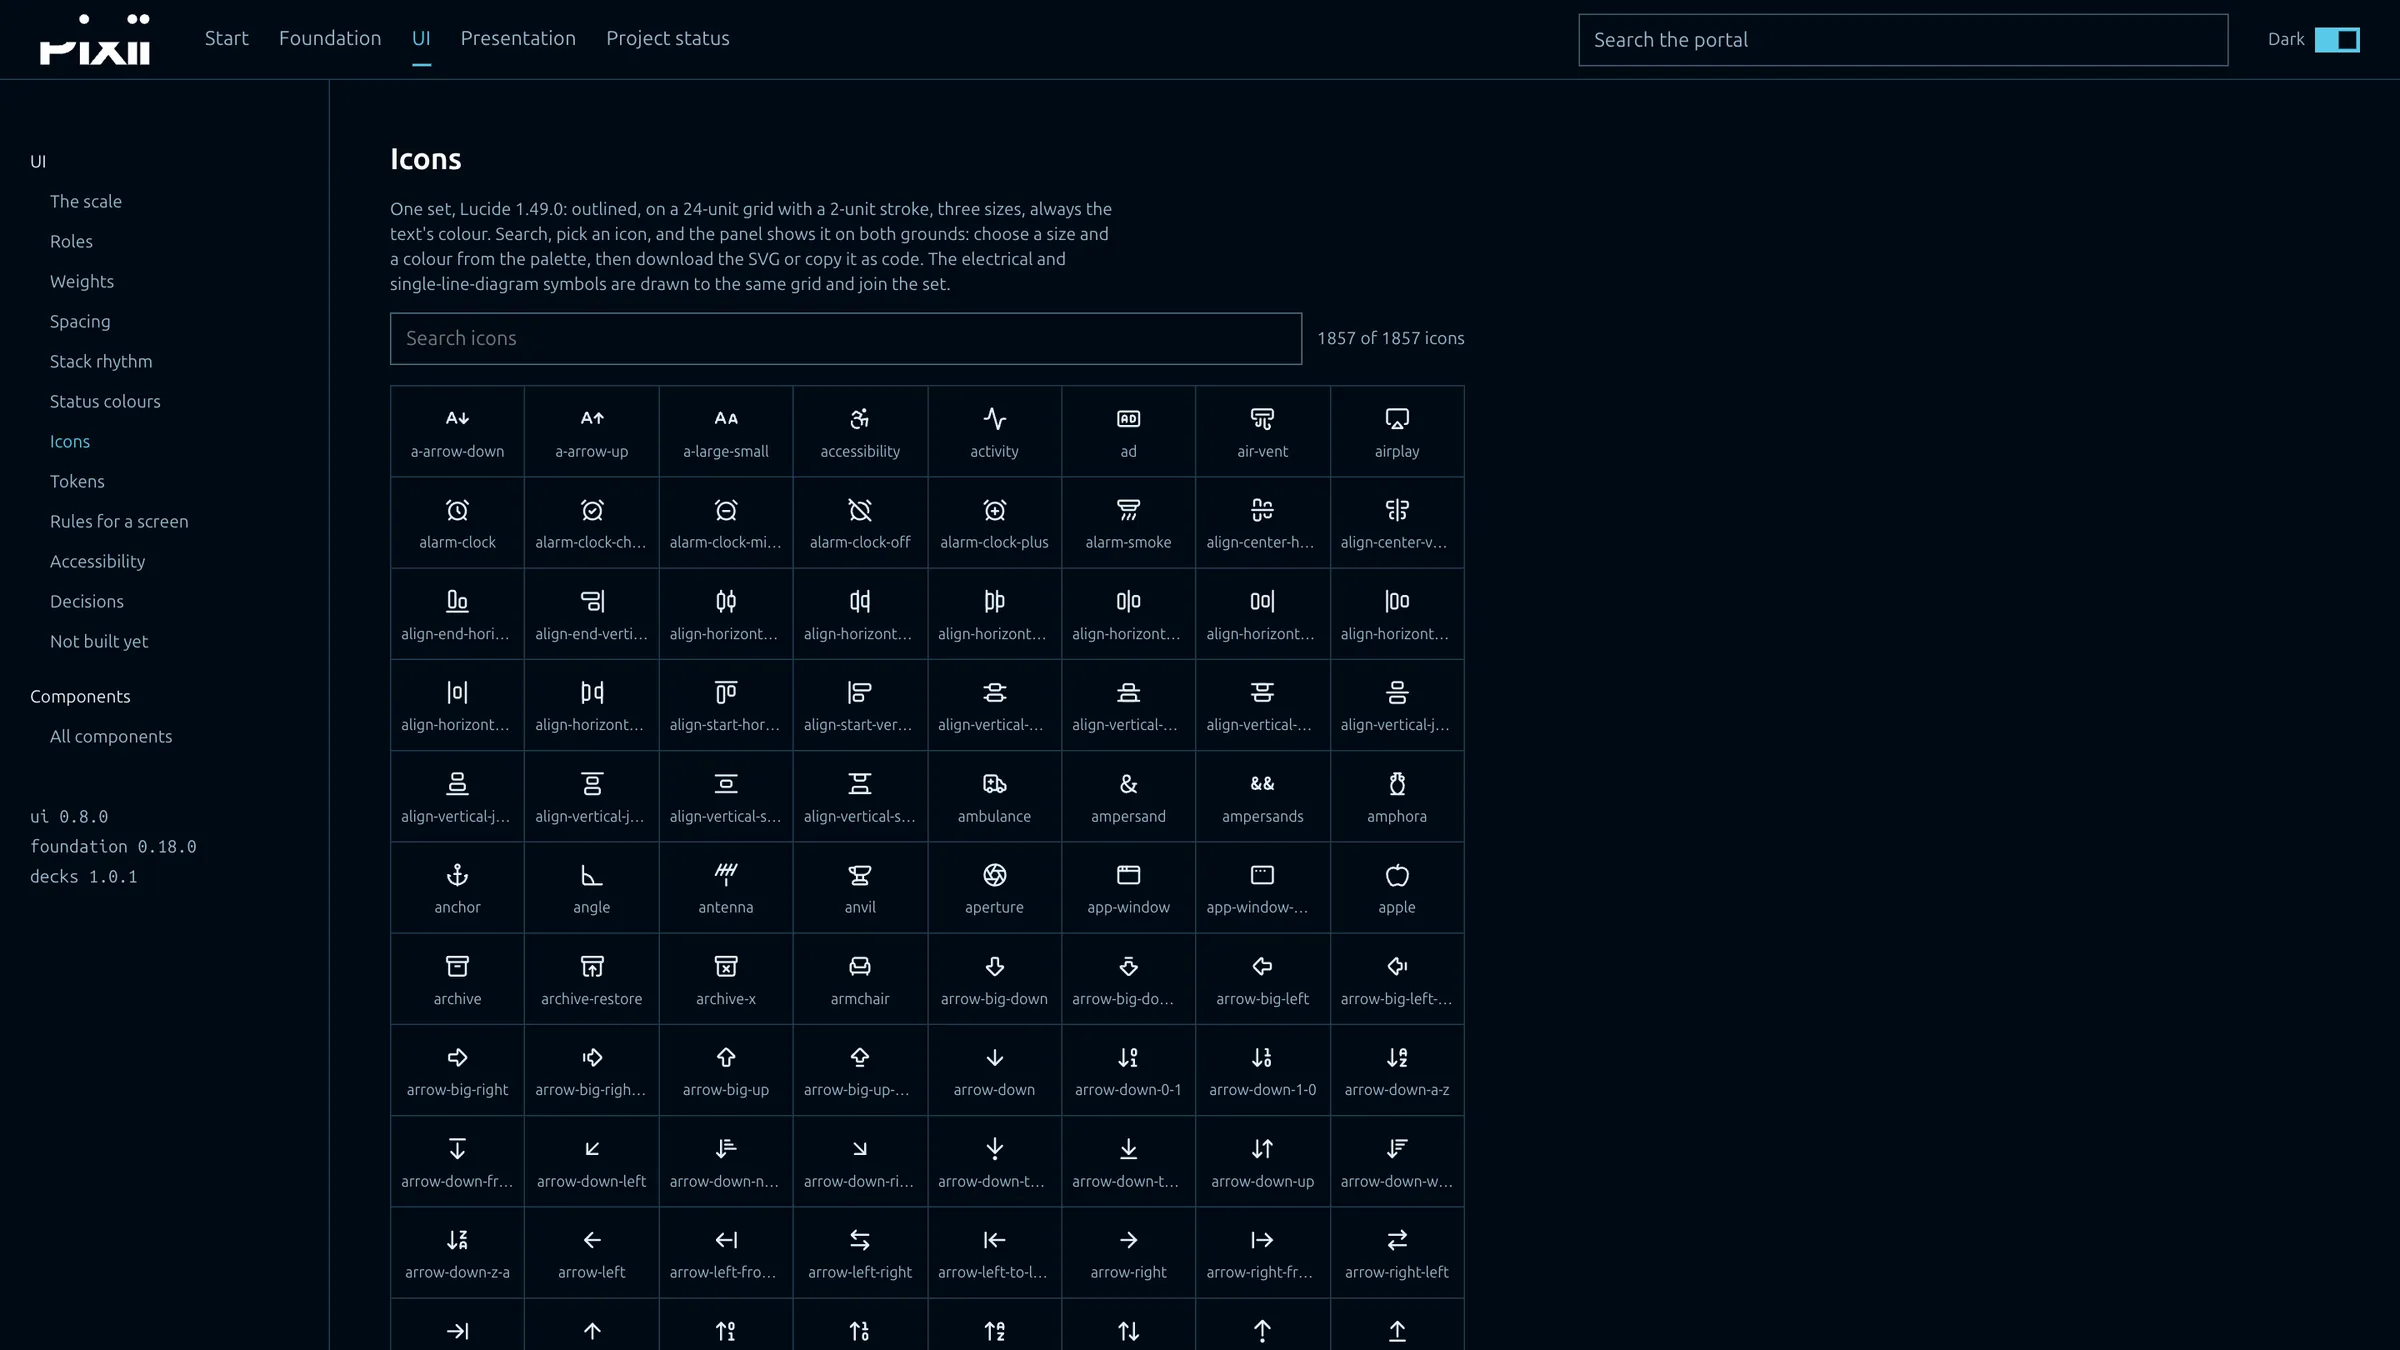Screen dimensions: 2400x1350
Task: Select the anchor icon
Action: point(457,888)
